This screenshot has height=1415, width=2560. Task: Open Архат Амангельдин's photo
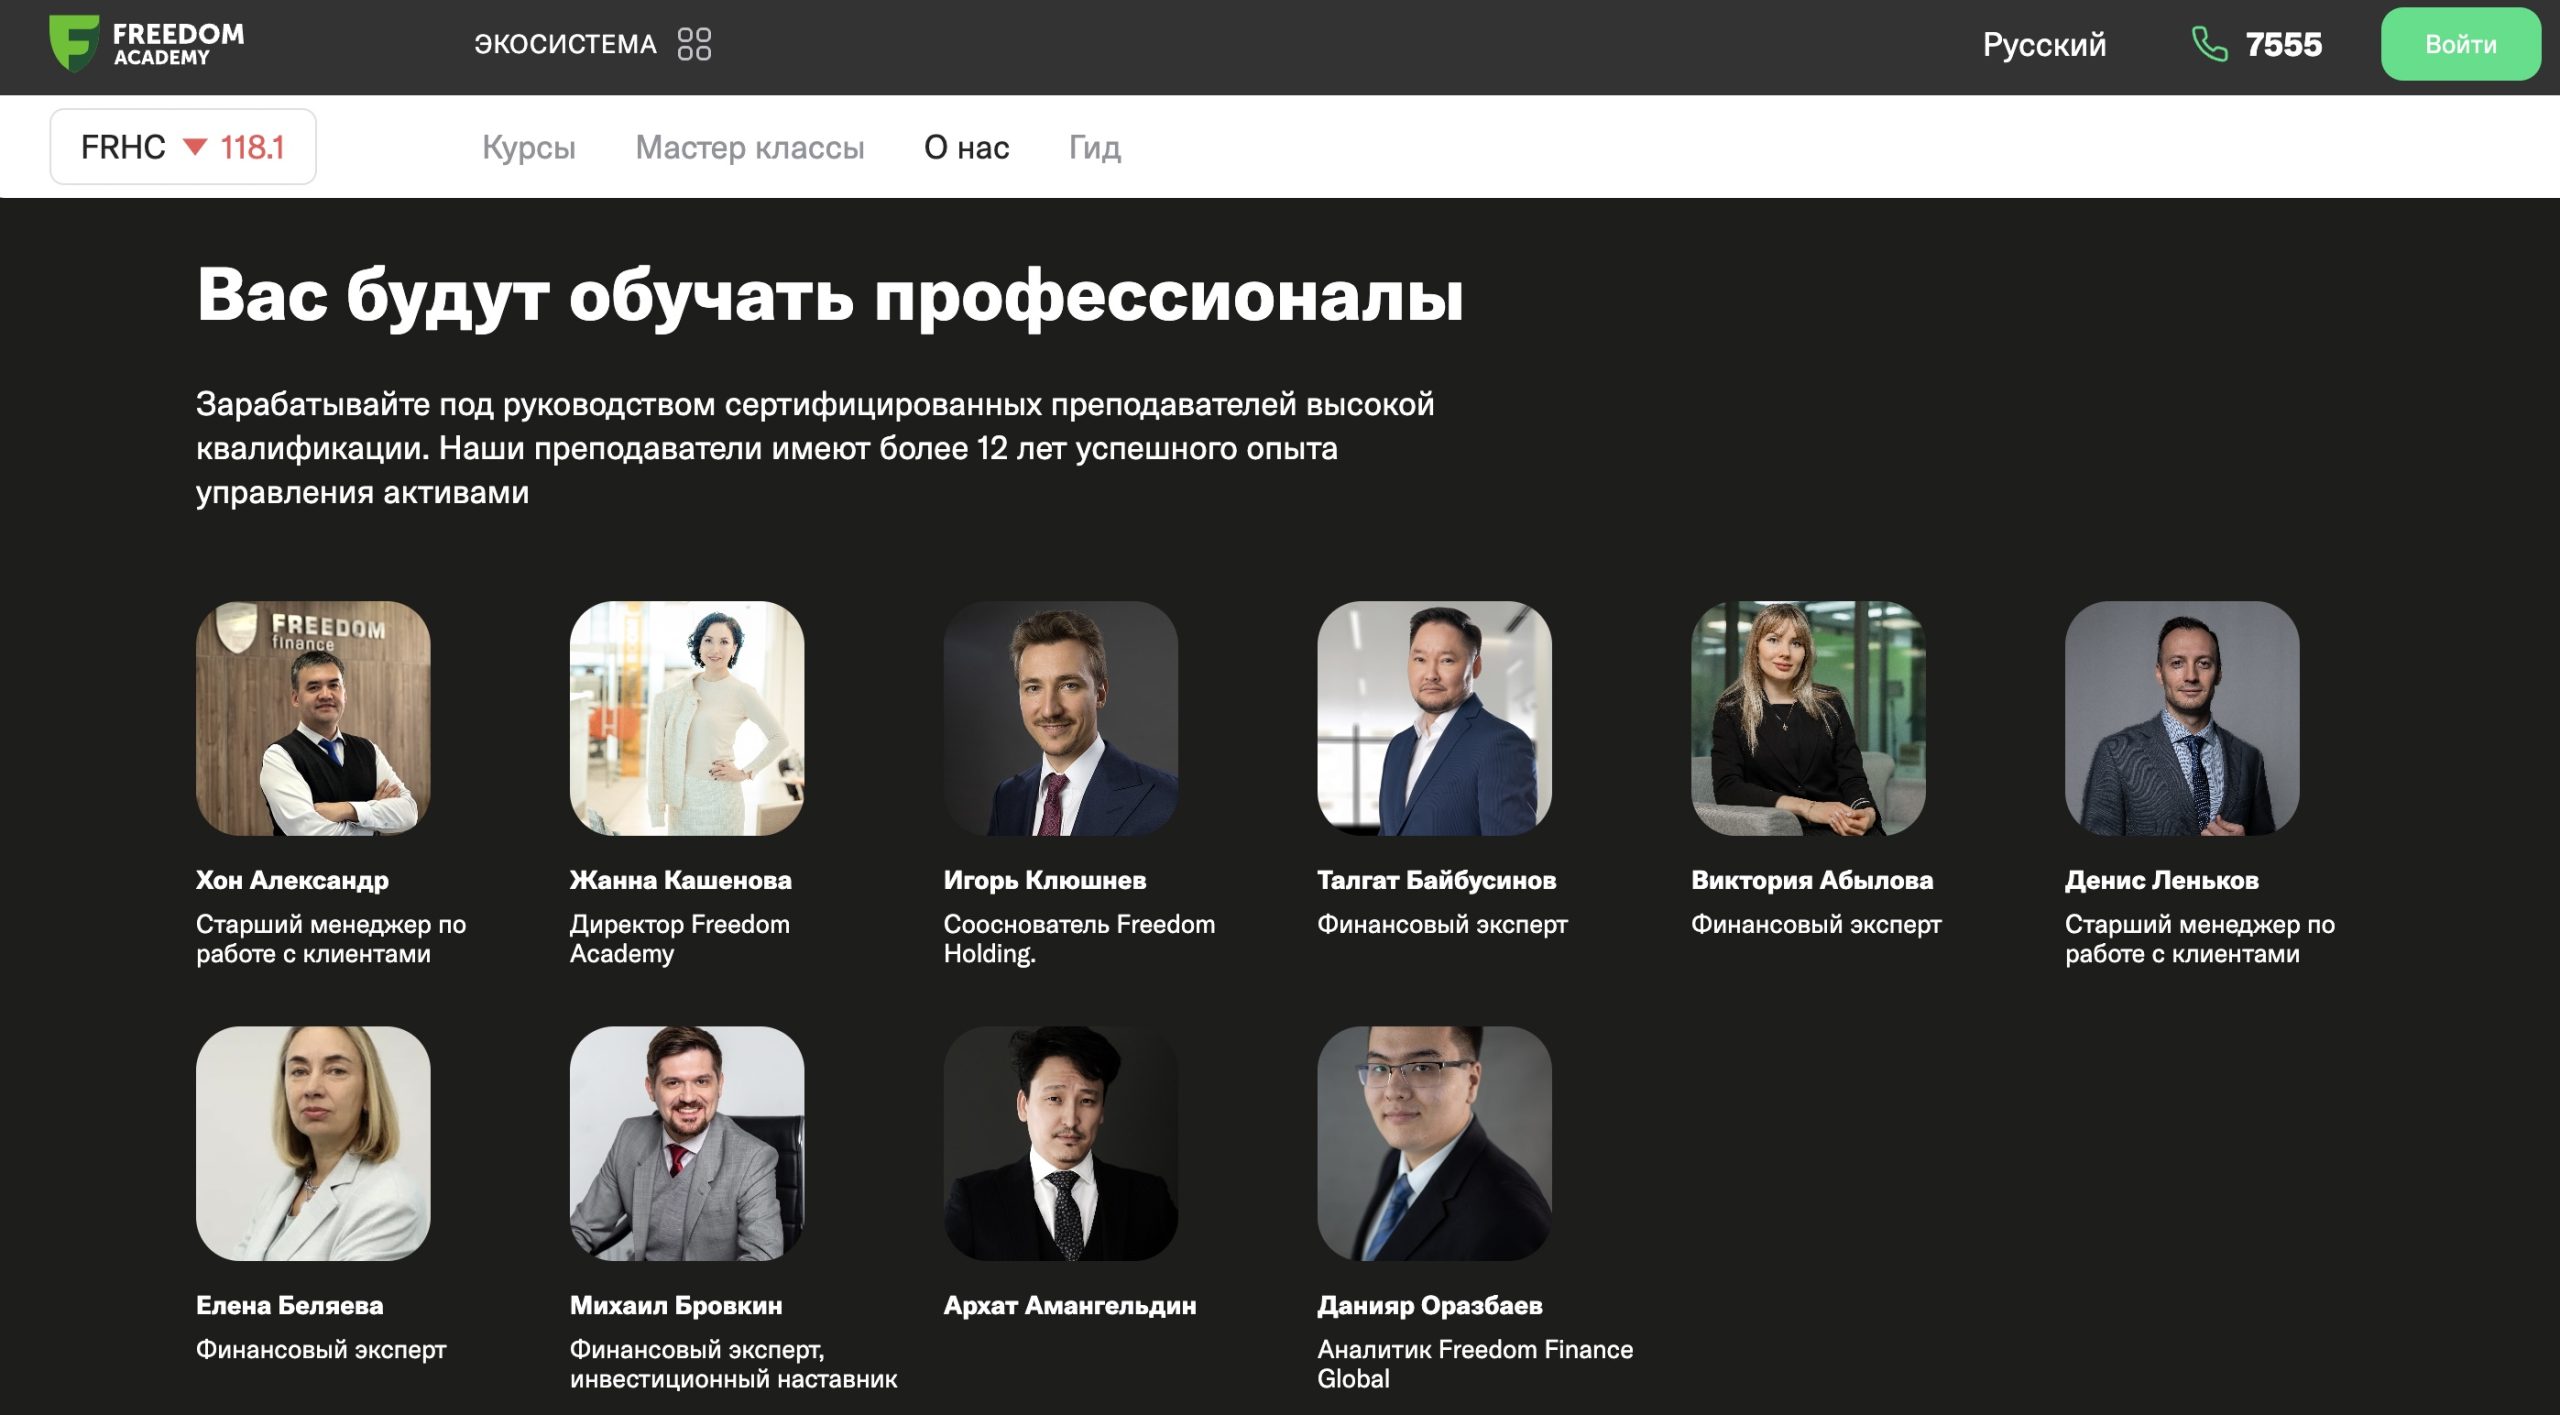tap(1061, 1143)
